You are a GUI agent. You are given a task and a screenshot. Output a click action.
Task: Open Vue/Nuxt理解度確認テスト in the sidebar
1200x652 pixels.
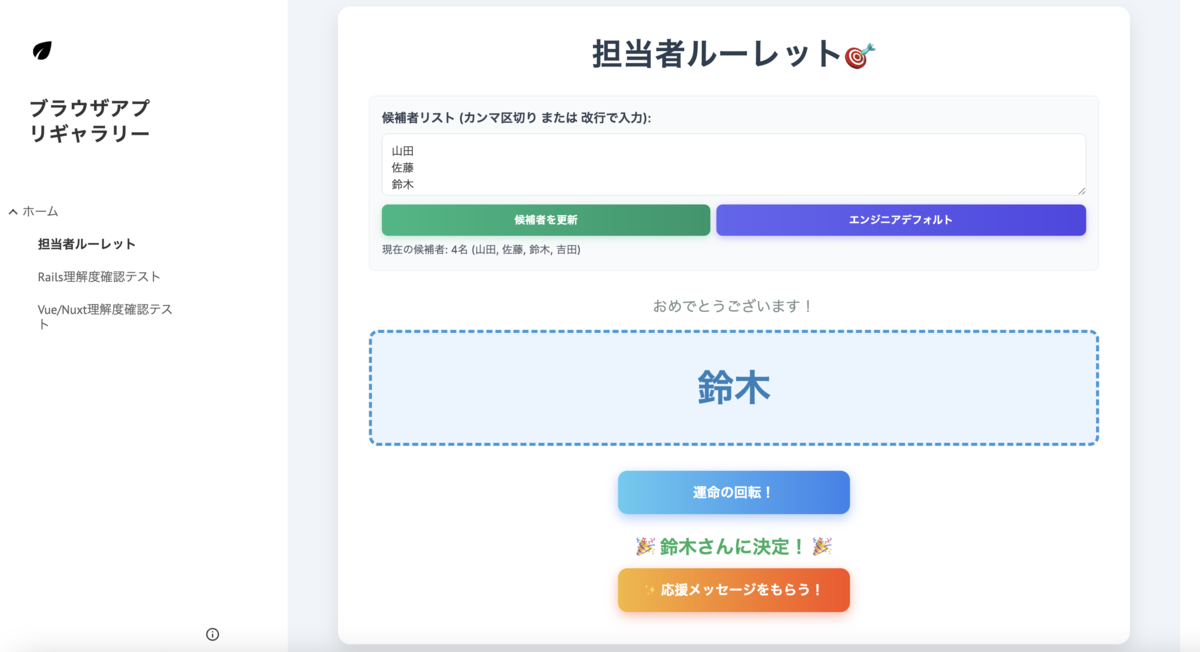(105, 317)
